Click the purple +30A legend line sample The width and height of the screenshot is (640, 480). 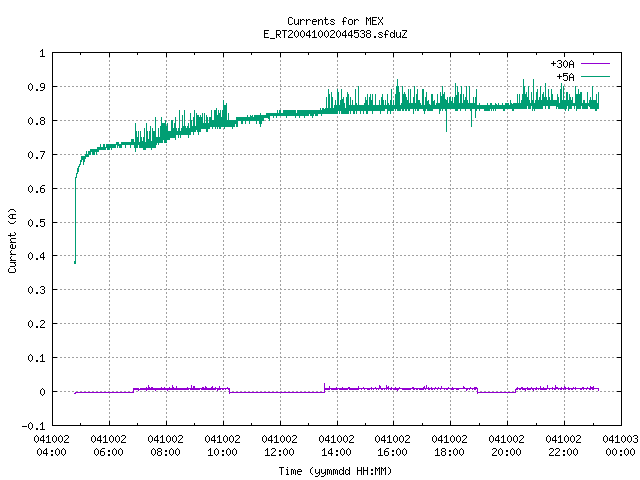click(x=595, y=64)
